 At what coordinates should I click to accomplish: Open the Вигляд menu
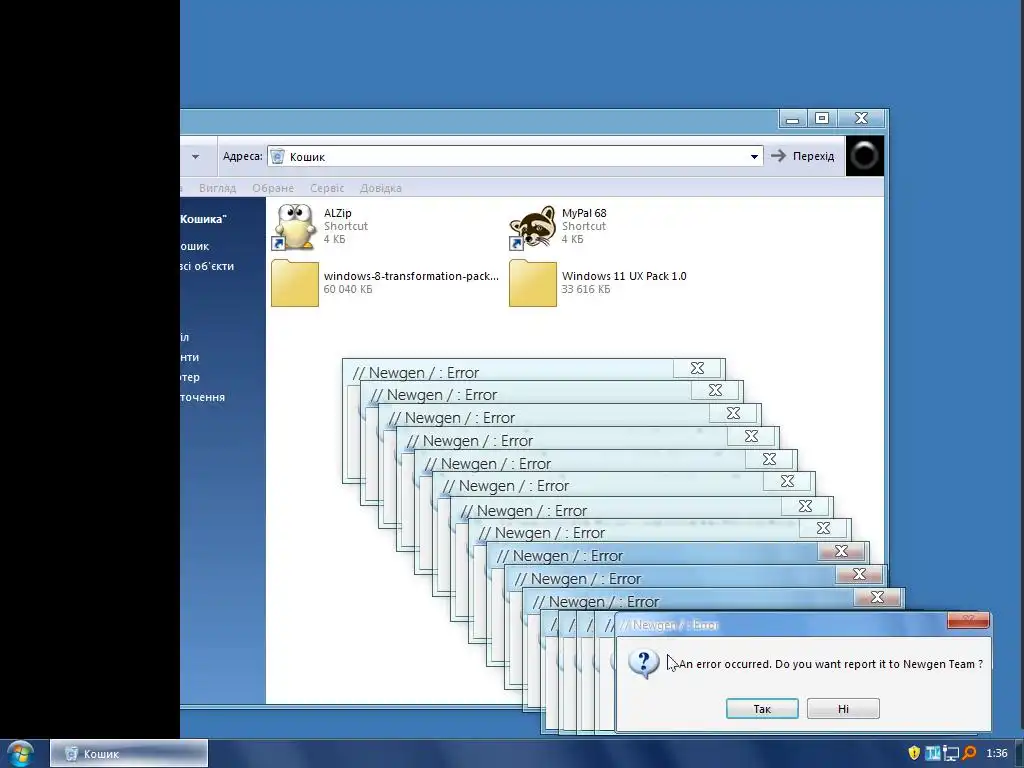tap(217, 188)
